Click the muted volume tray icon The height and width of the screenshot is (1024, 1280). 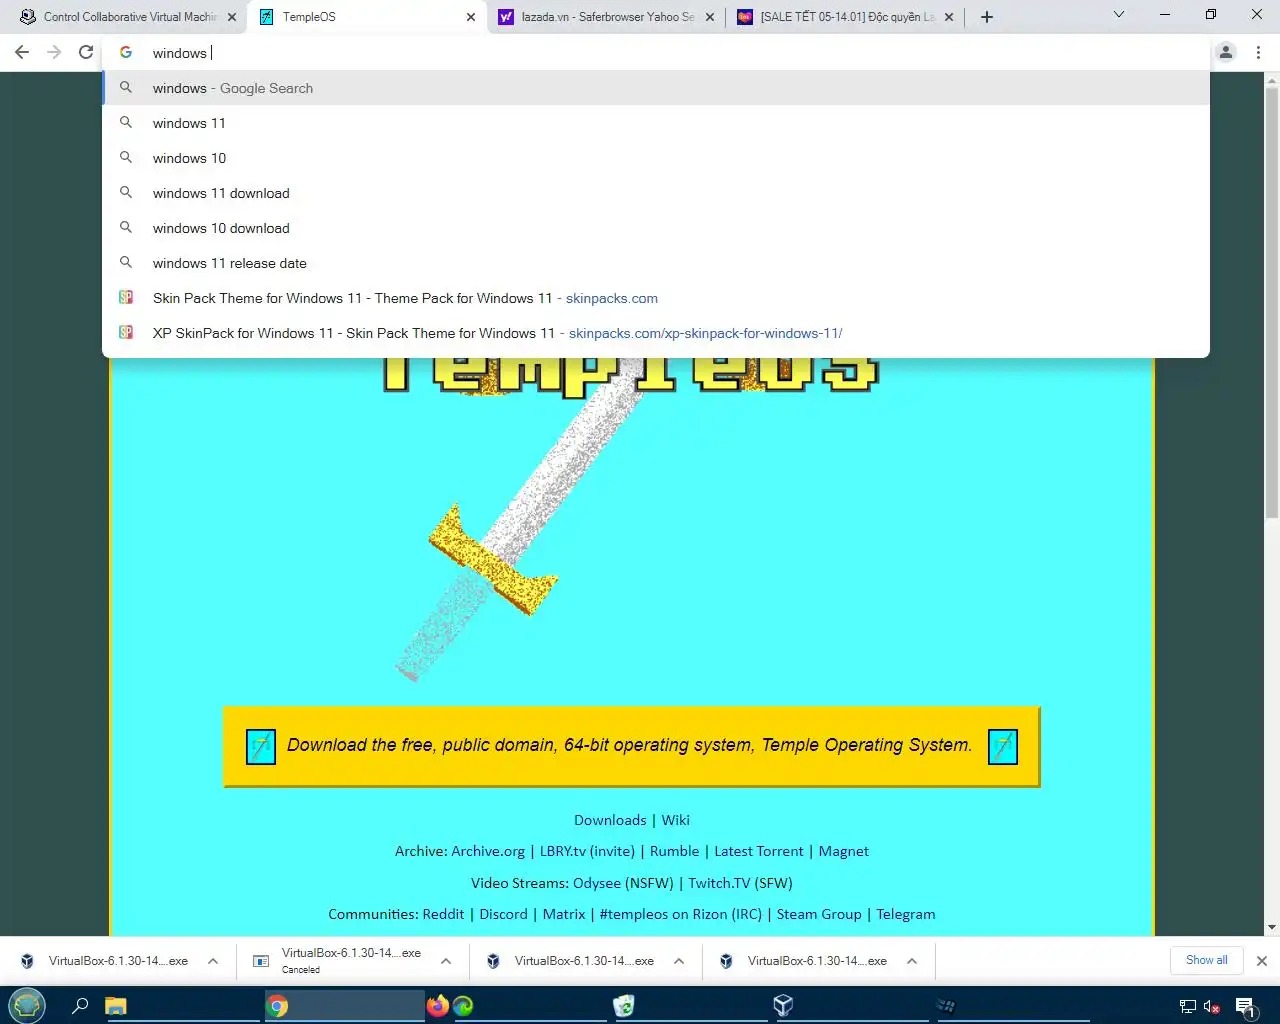1212,1007
